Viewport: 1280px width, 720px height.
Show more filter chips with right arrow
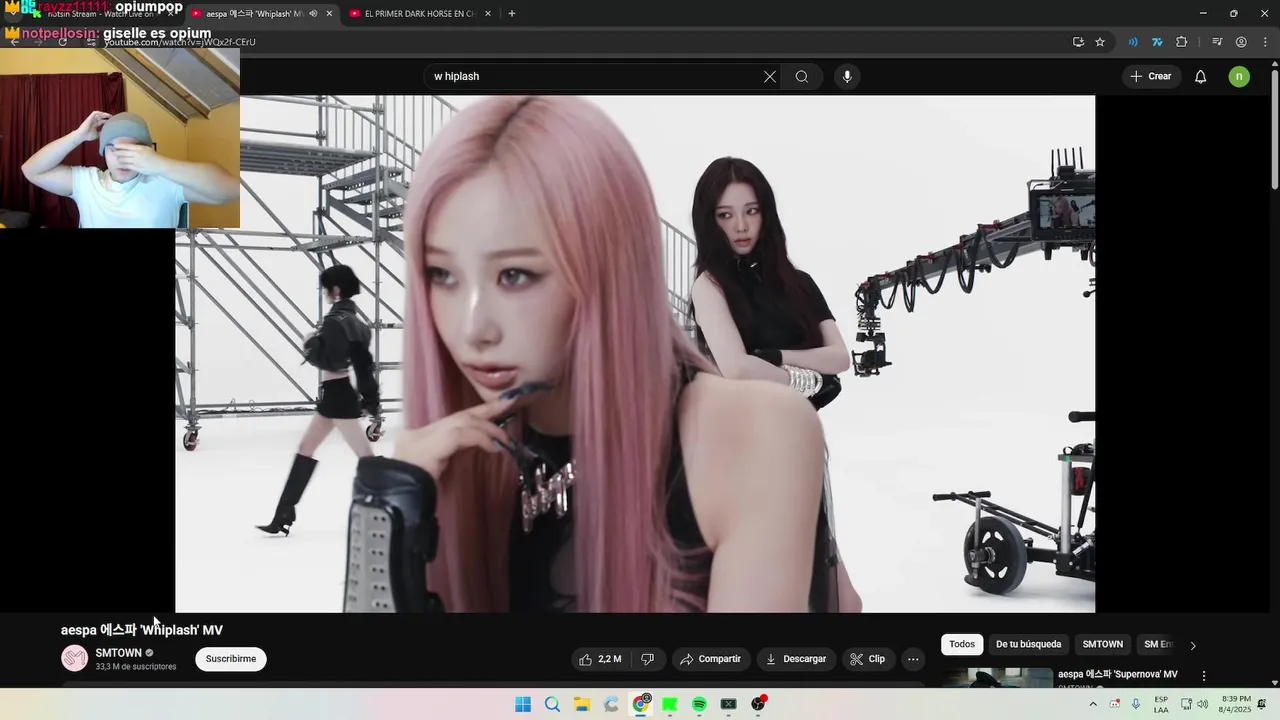pos(1192,645)
